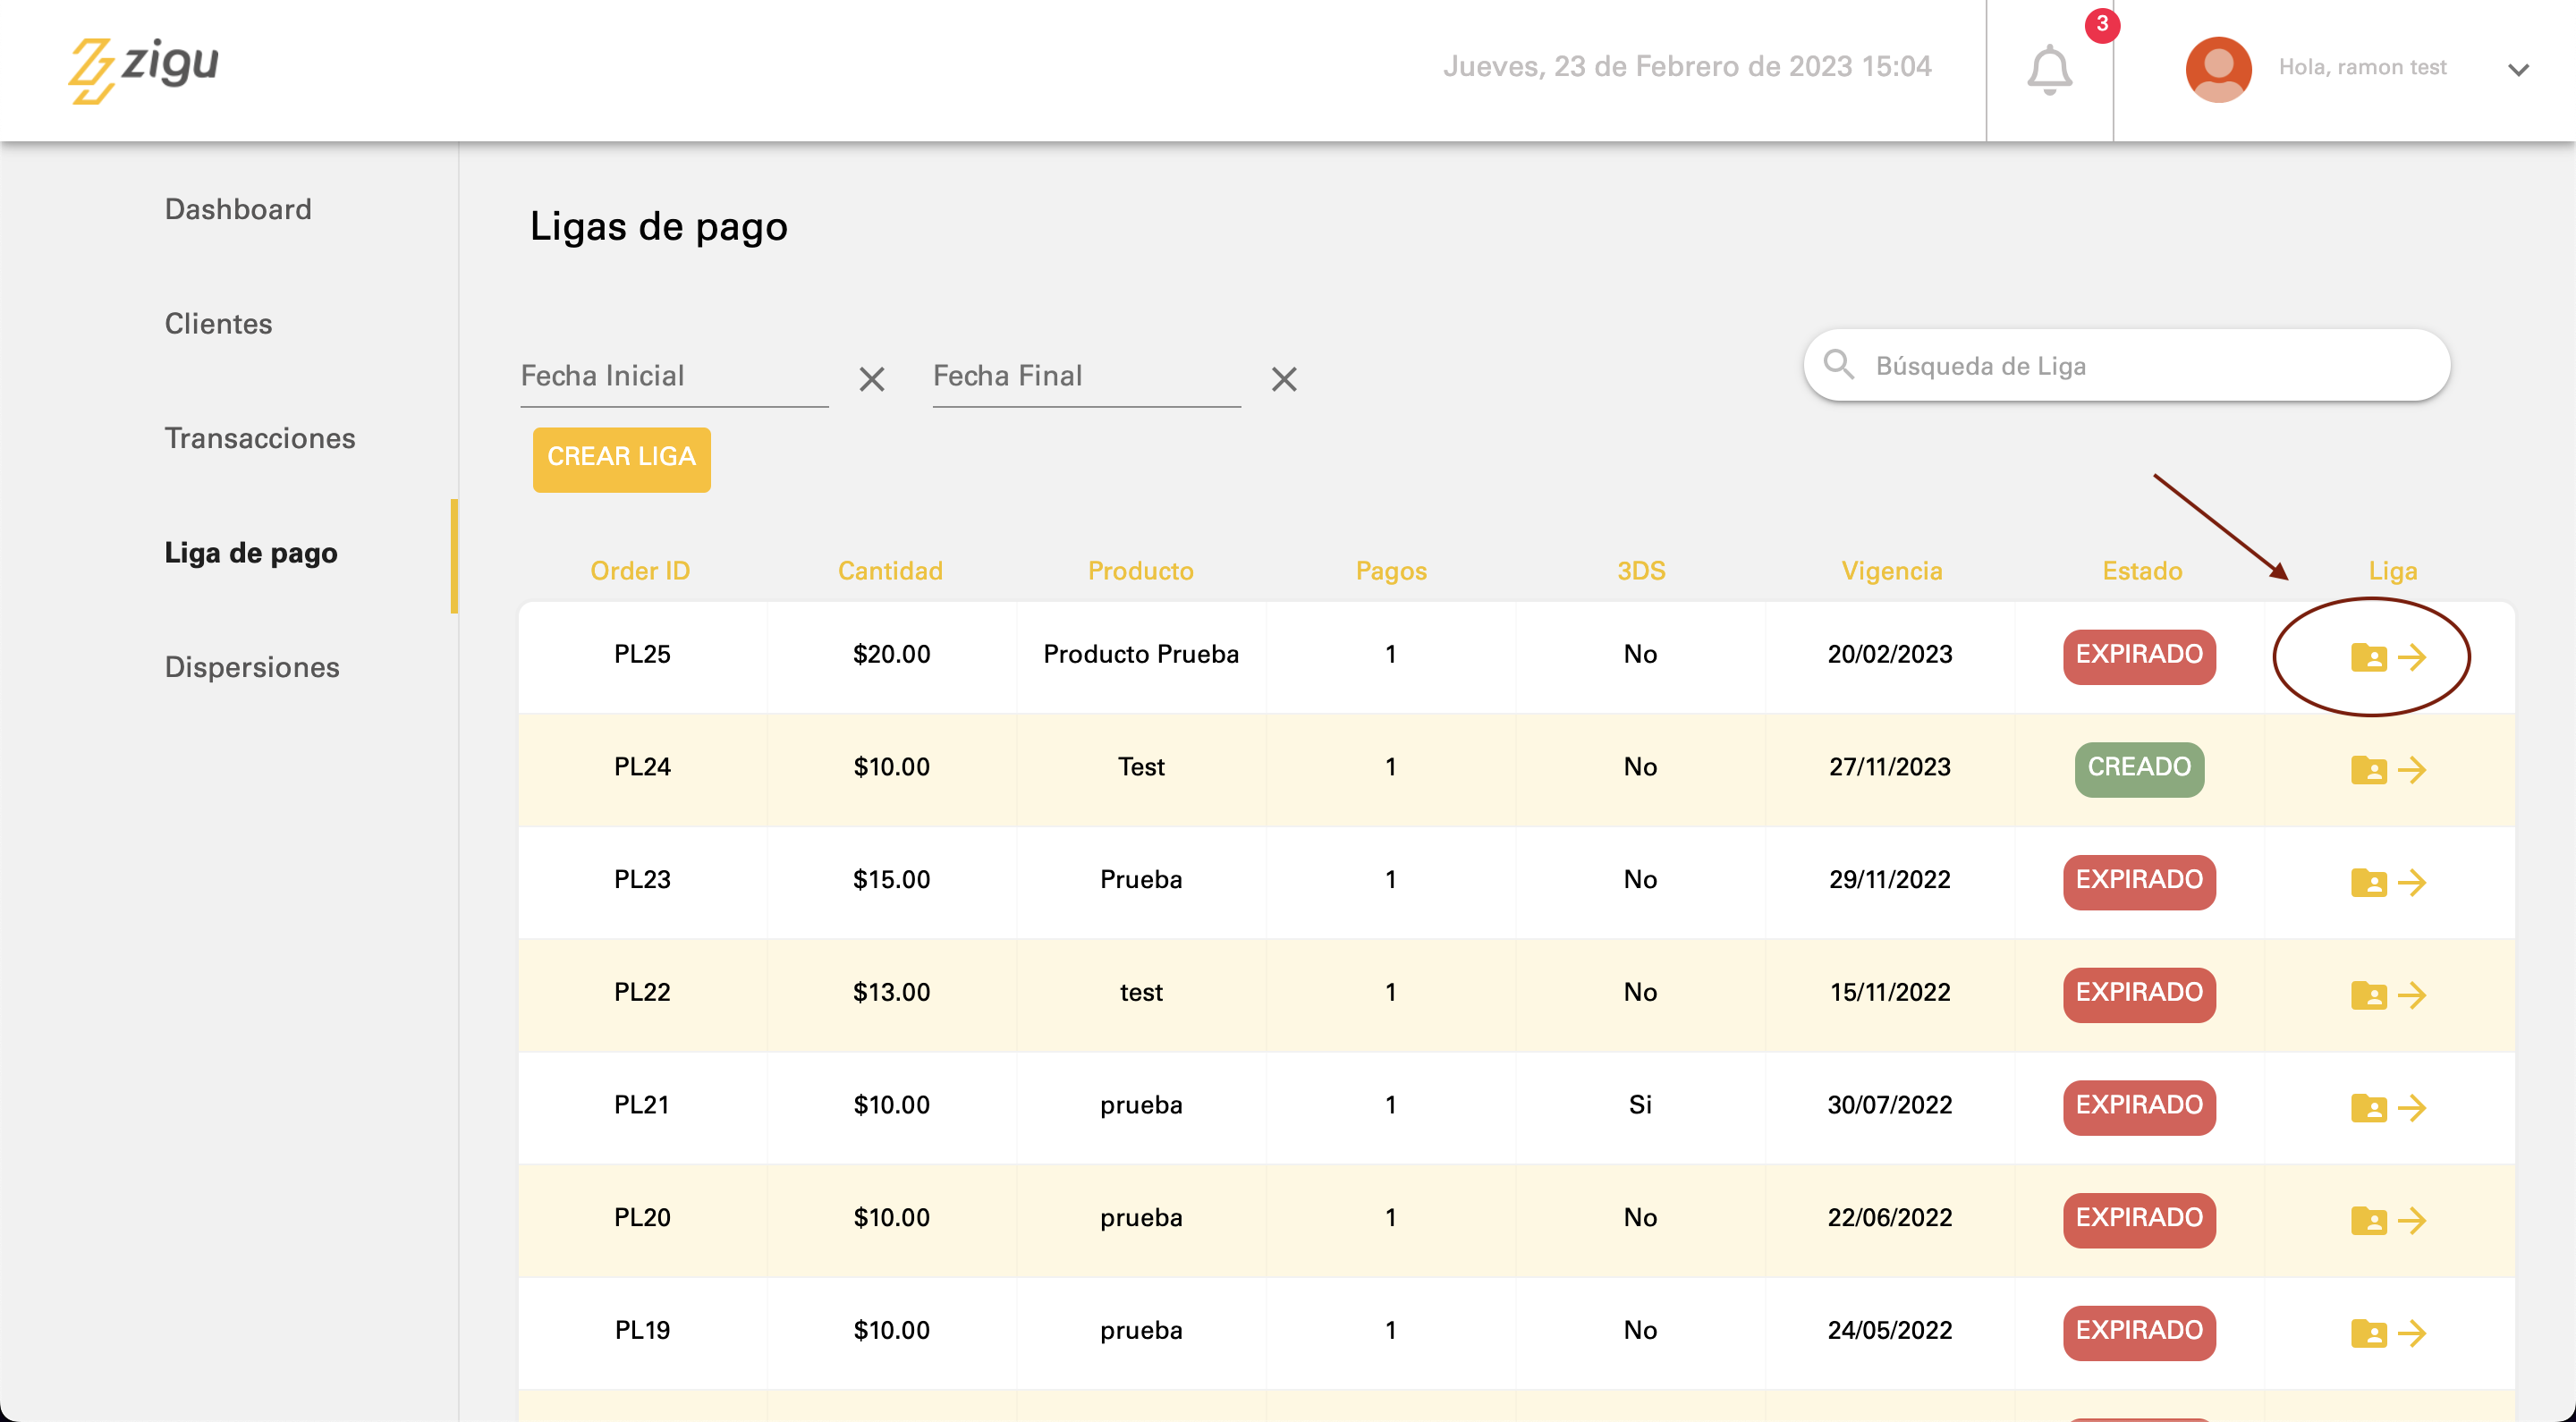Click the Si value in 3DS column

point(1640,1106)
